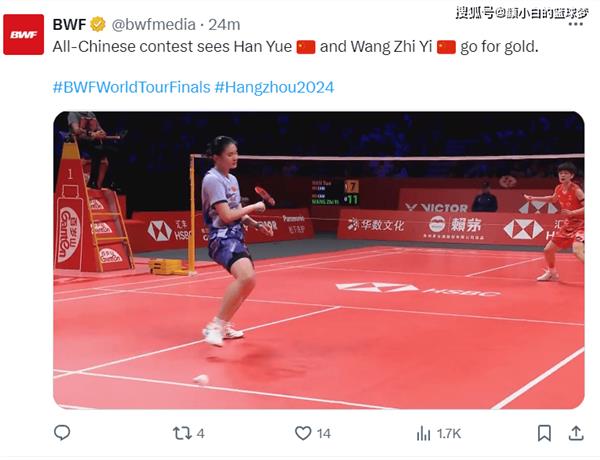Open the three-dot more options menu
600x460 pixels.
[x=576, y=24]
